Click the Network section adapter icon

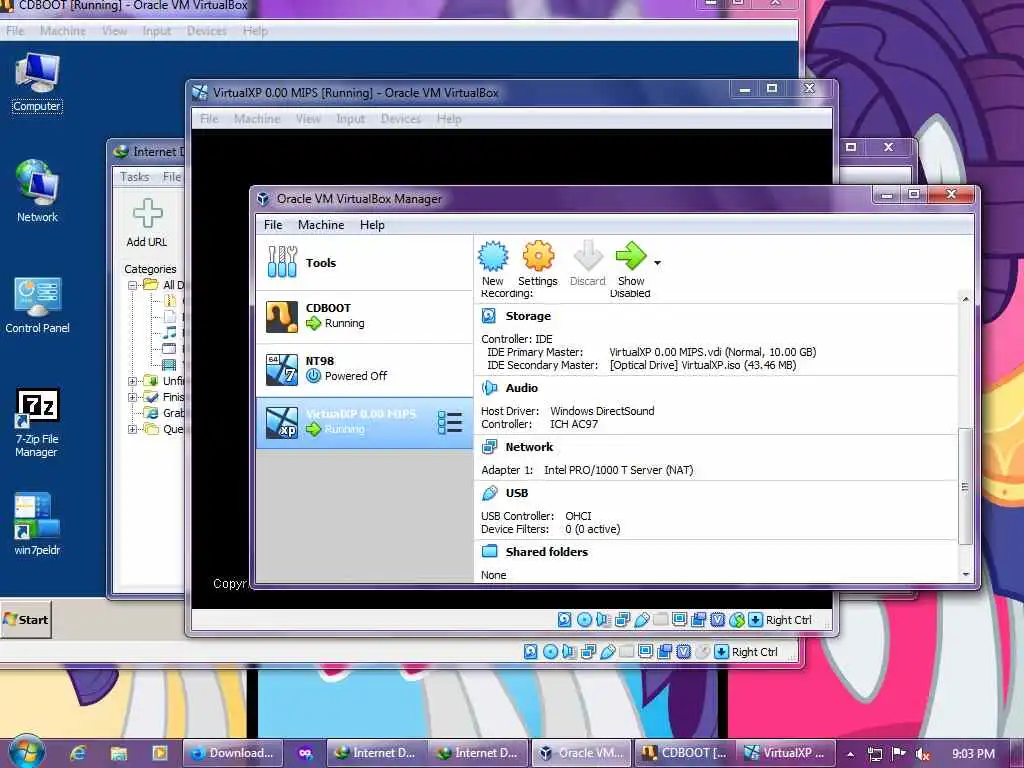pos(488,447)
